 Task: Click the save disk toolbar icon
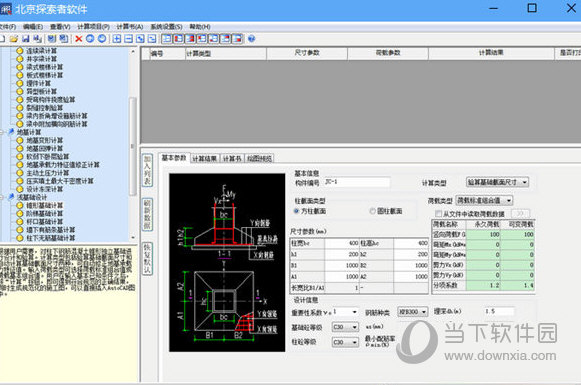click(x=26, y=39)
